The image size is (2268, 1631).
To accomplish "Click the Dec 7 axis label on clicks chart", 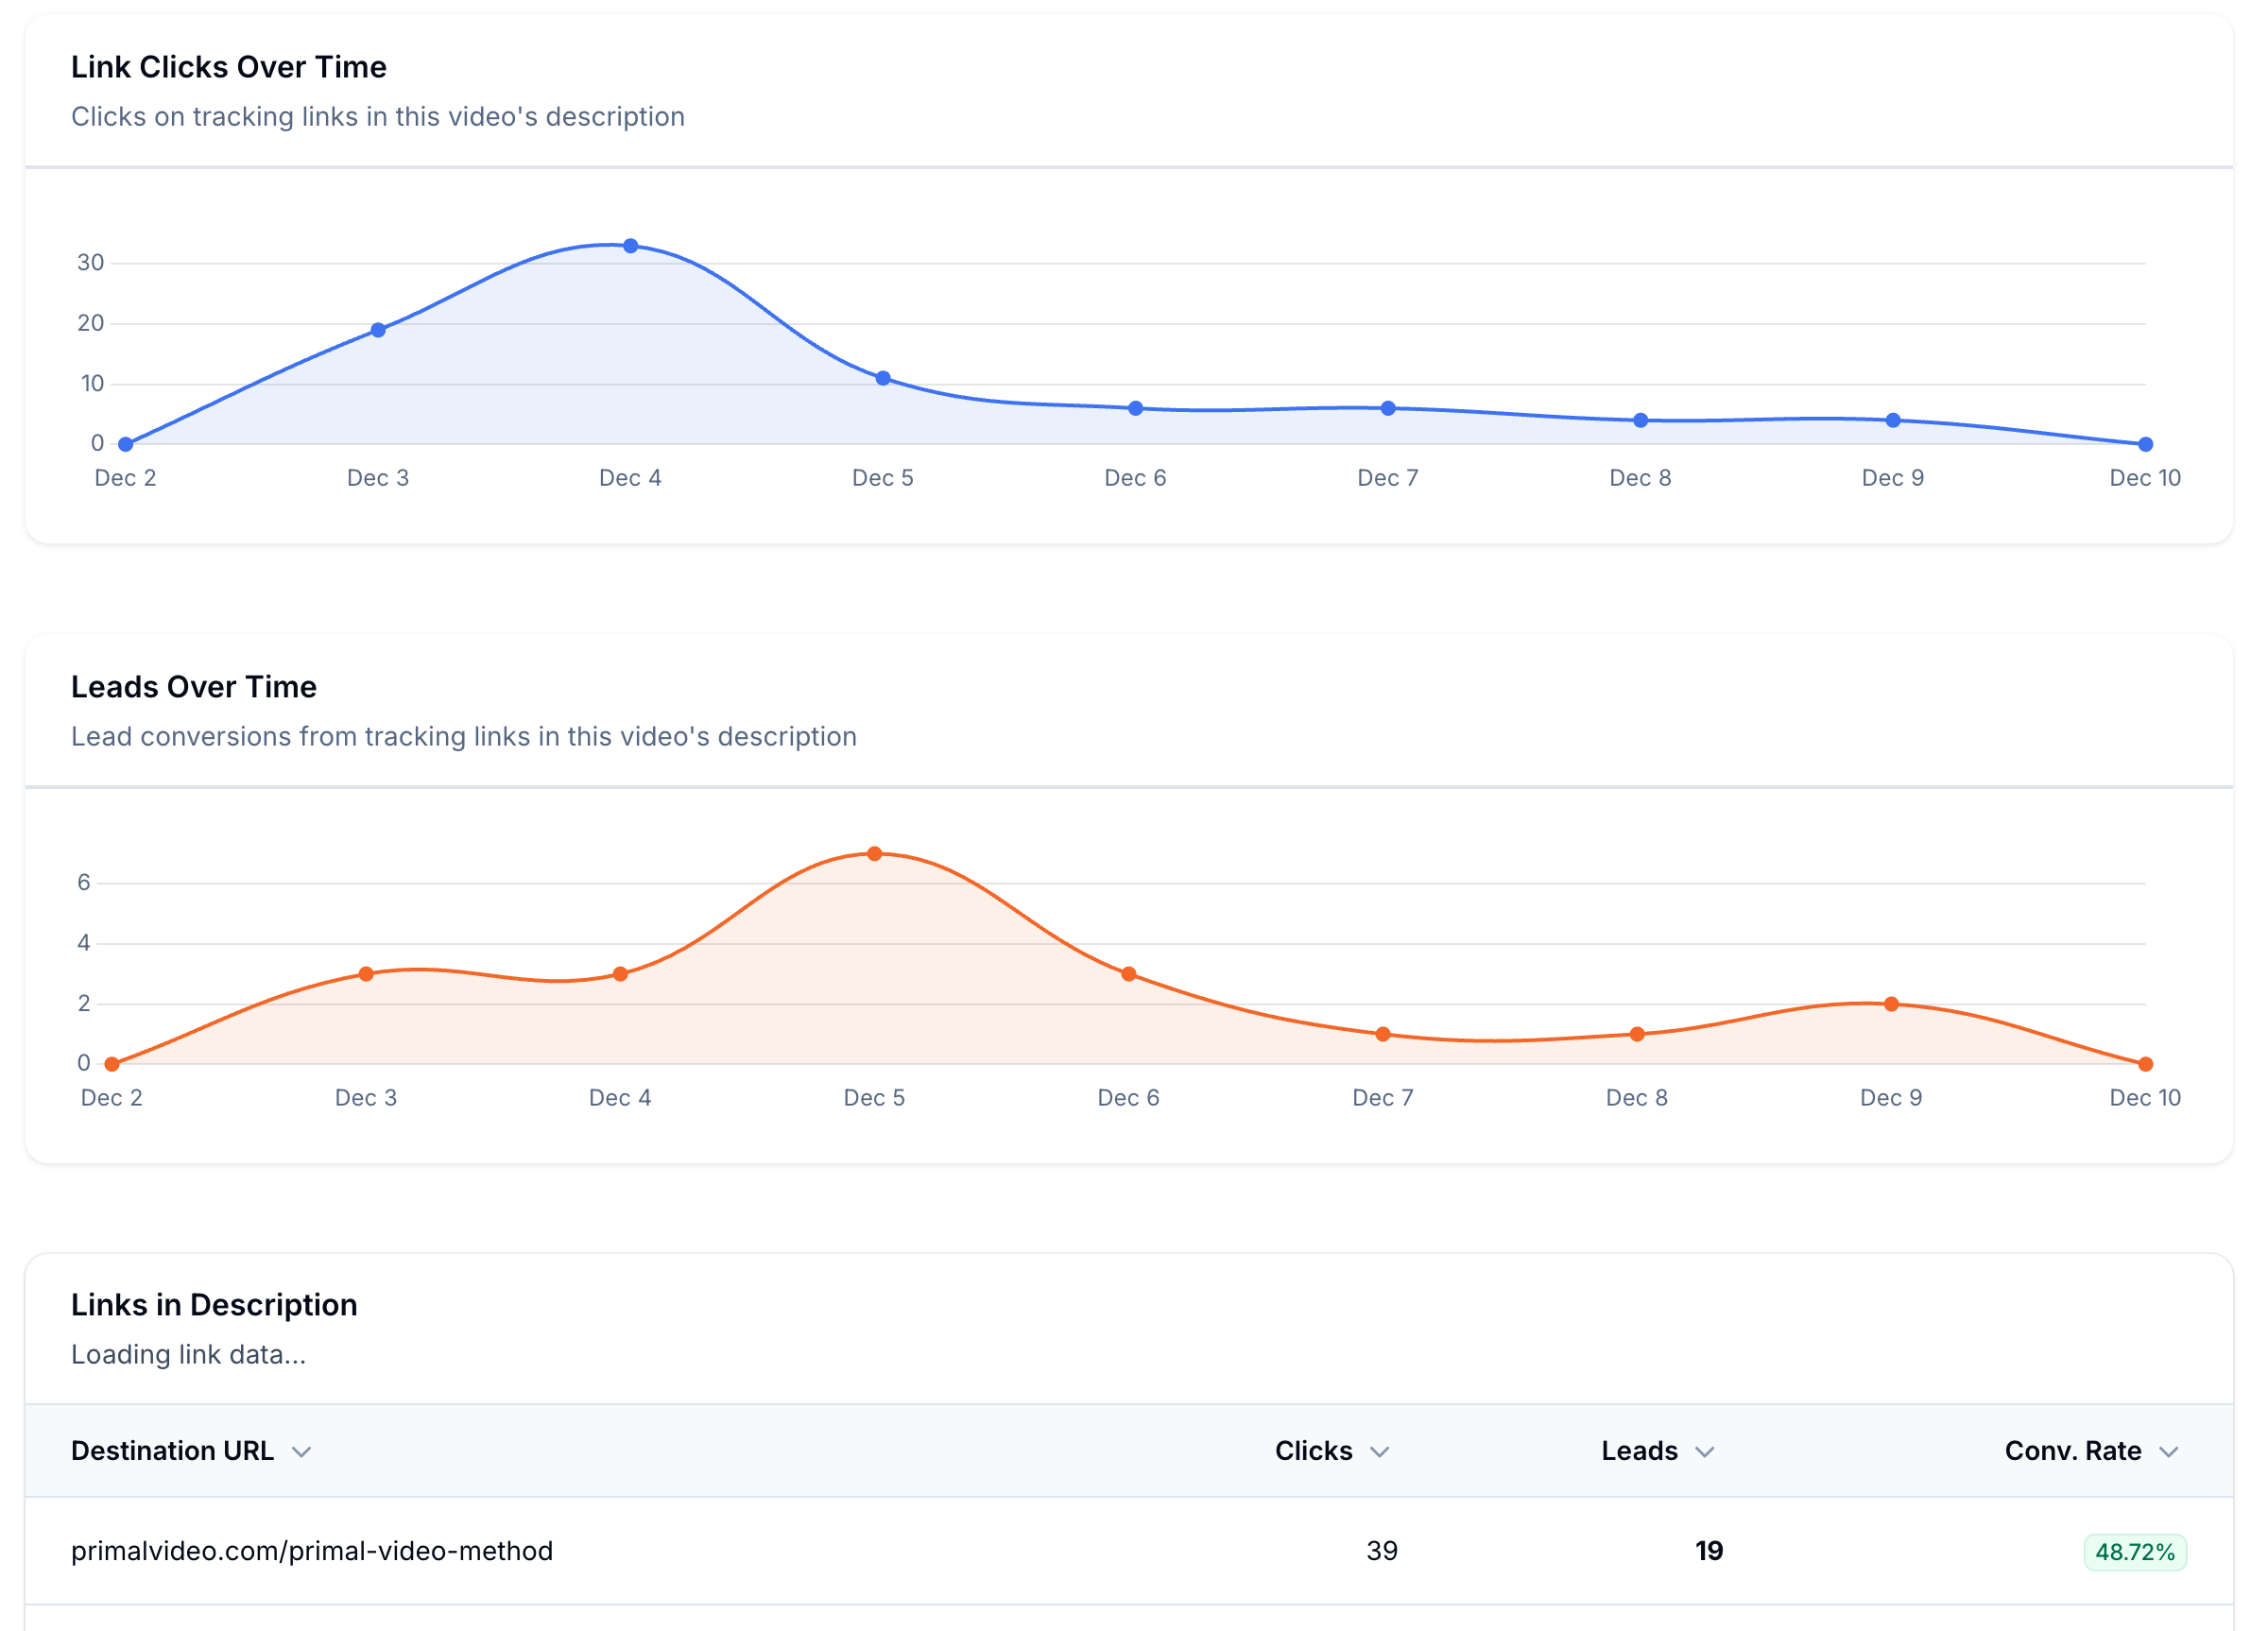I will (1387, 478).
